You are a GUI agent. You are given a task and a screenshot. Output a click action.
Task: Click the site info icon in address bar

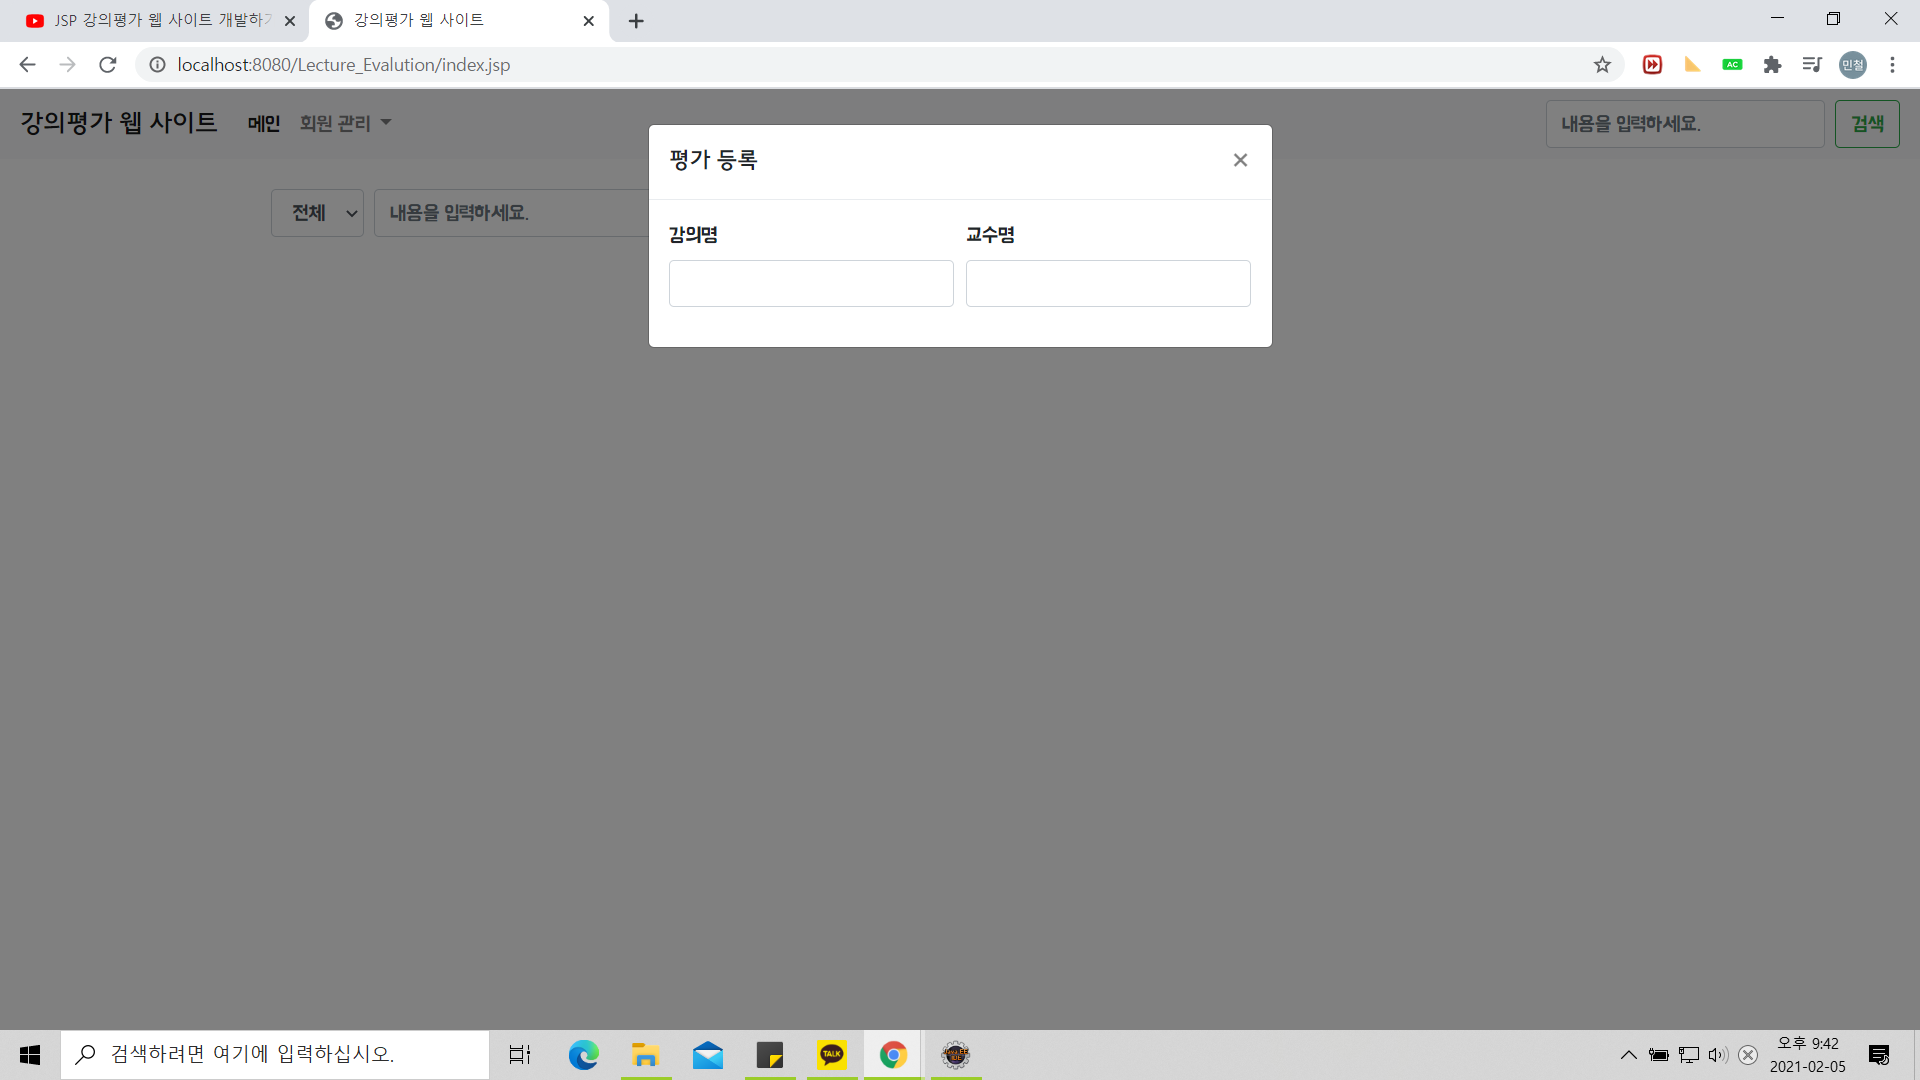click(157, 65)
